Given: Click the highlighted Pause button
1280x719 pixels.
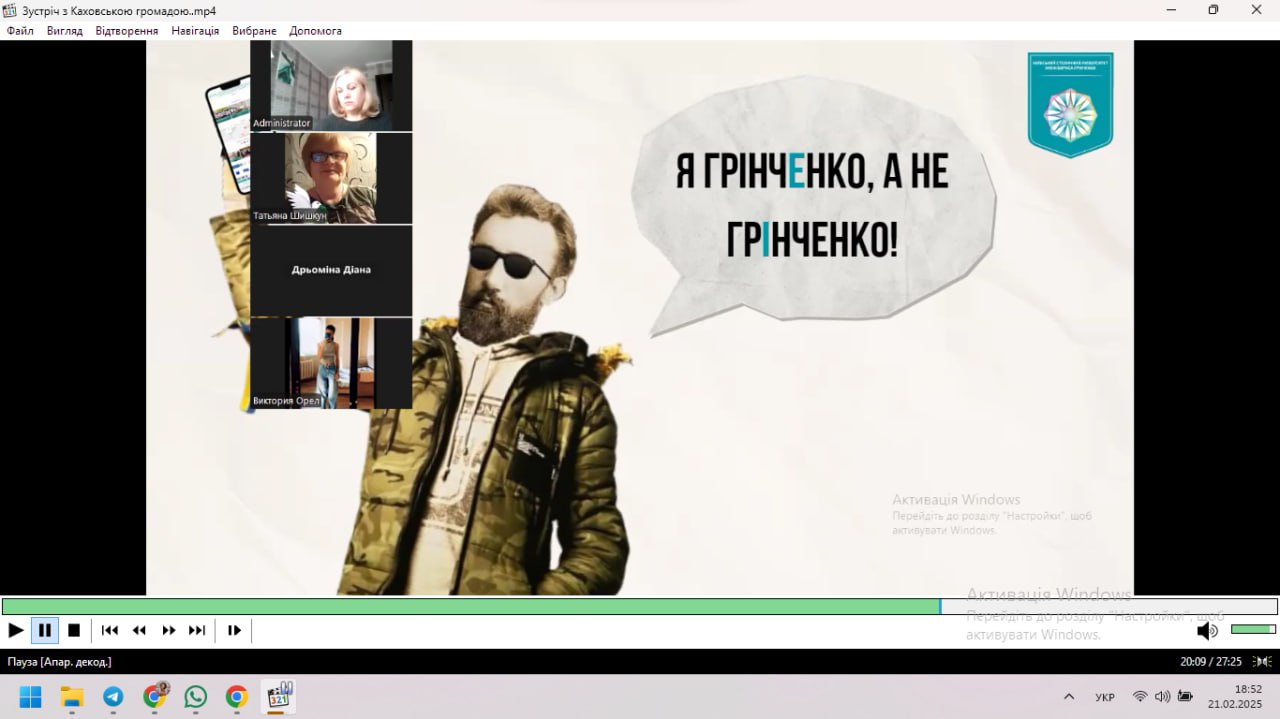Looking at the screenshot, I should point(45,630).
